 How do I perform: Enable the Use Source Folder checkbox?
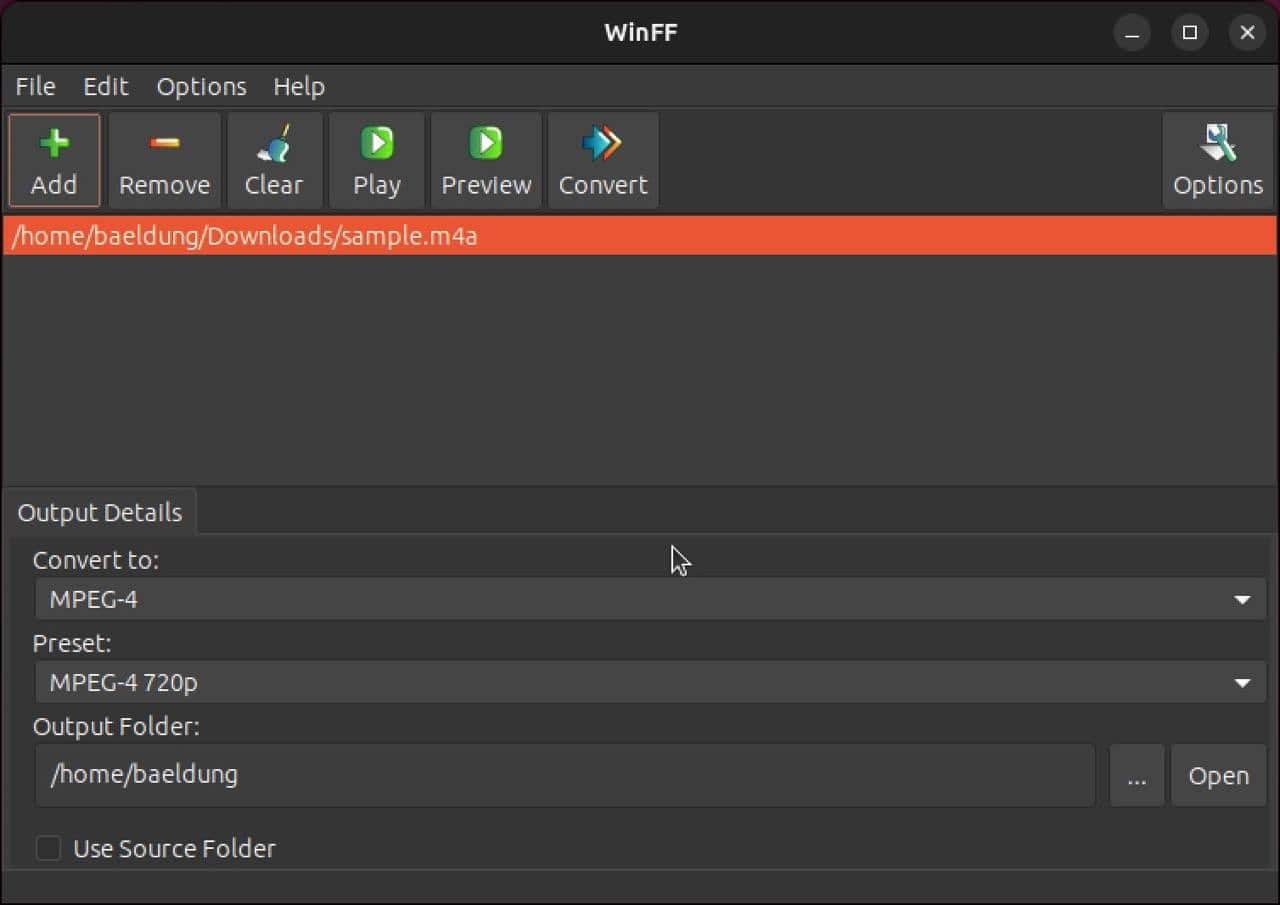tap(48, 848)
